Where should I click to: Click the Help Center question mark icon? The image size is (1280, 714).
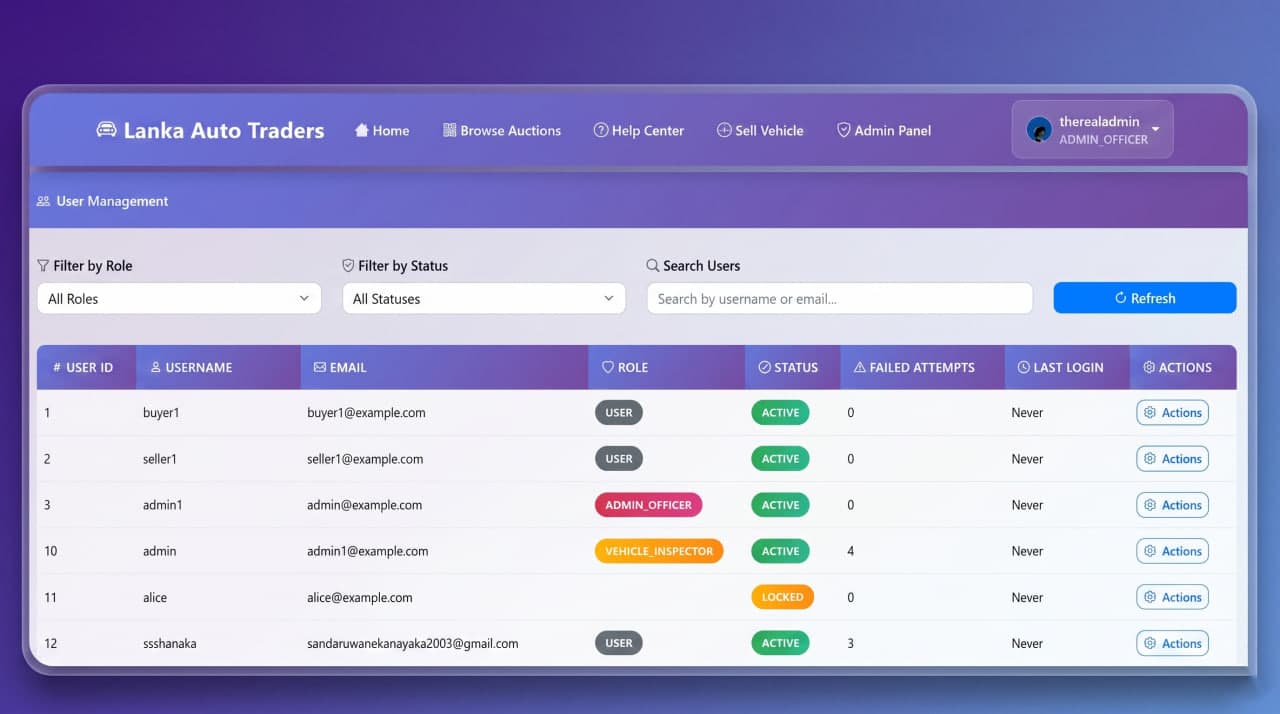point(601,130)
